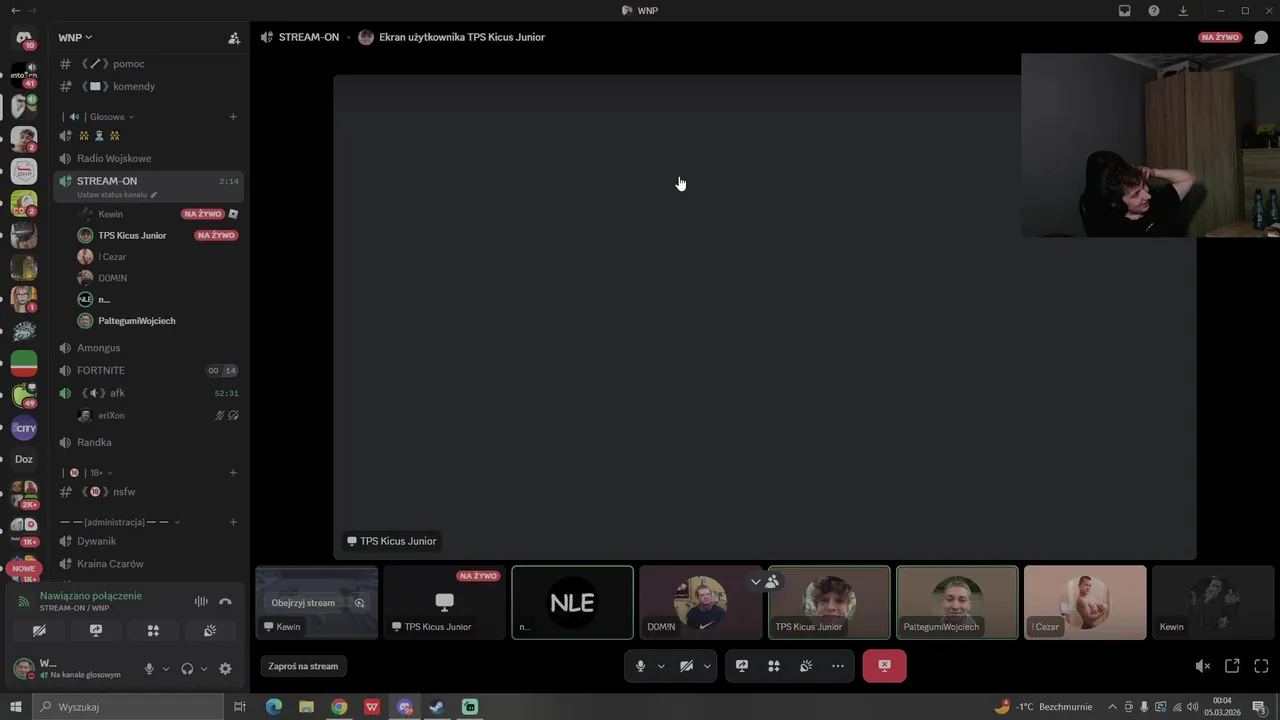Join Amongus voice channel
The width and height of the screenshot is (1280, 720).
[x=148, y=348]
